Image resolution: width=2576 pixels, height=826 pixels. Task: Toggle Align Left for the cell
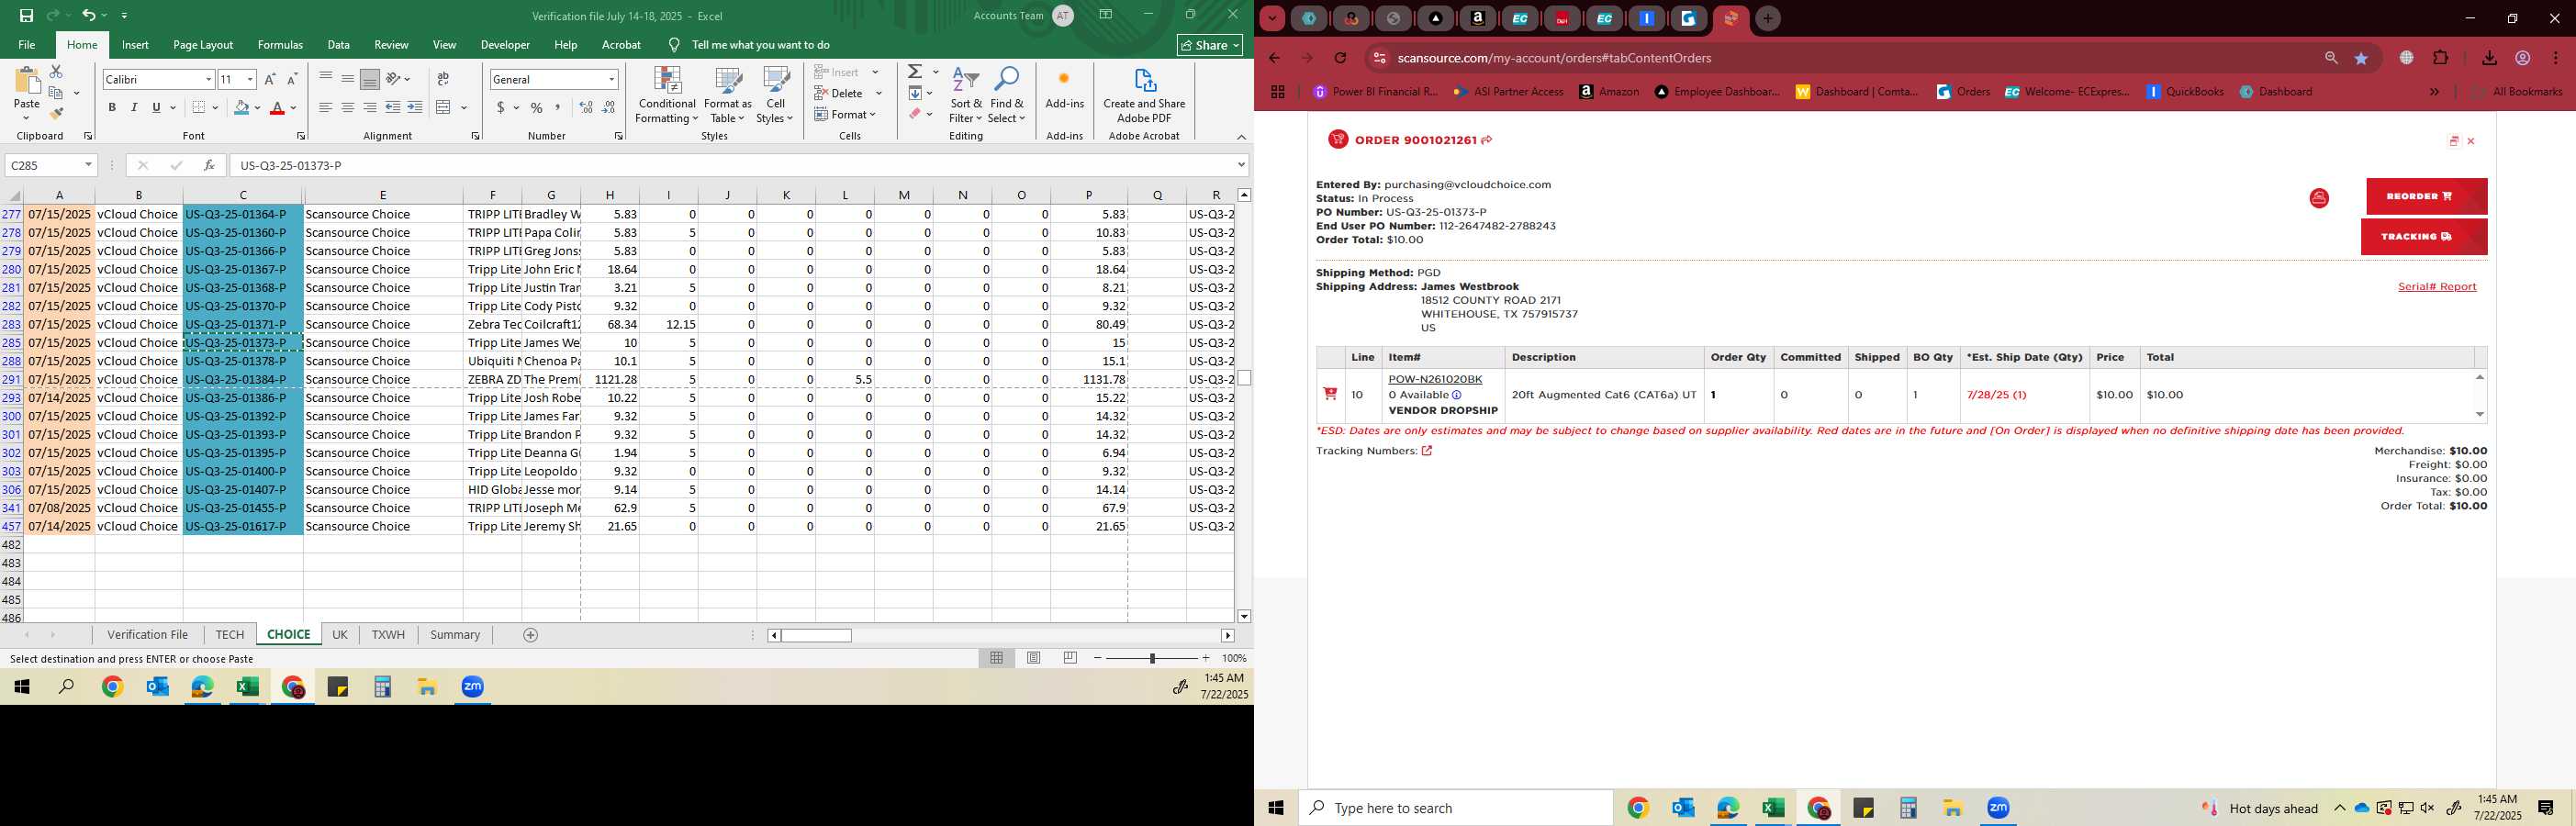click(x=325, y=107)
